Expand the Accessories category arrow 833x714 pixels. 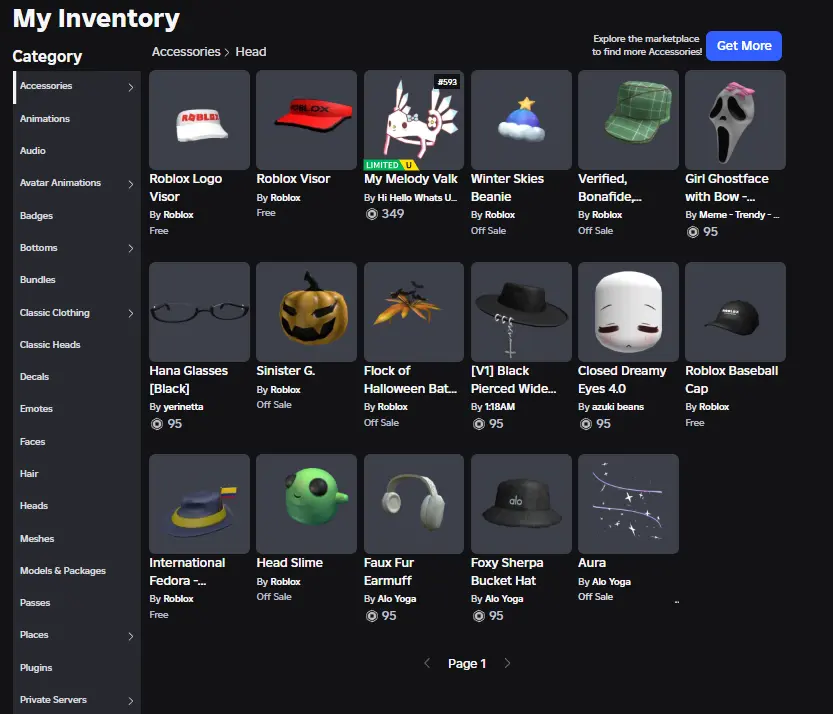131,87
